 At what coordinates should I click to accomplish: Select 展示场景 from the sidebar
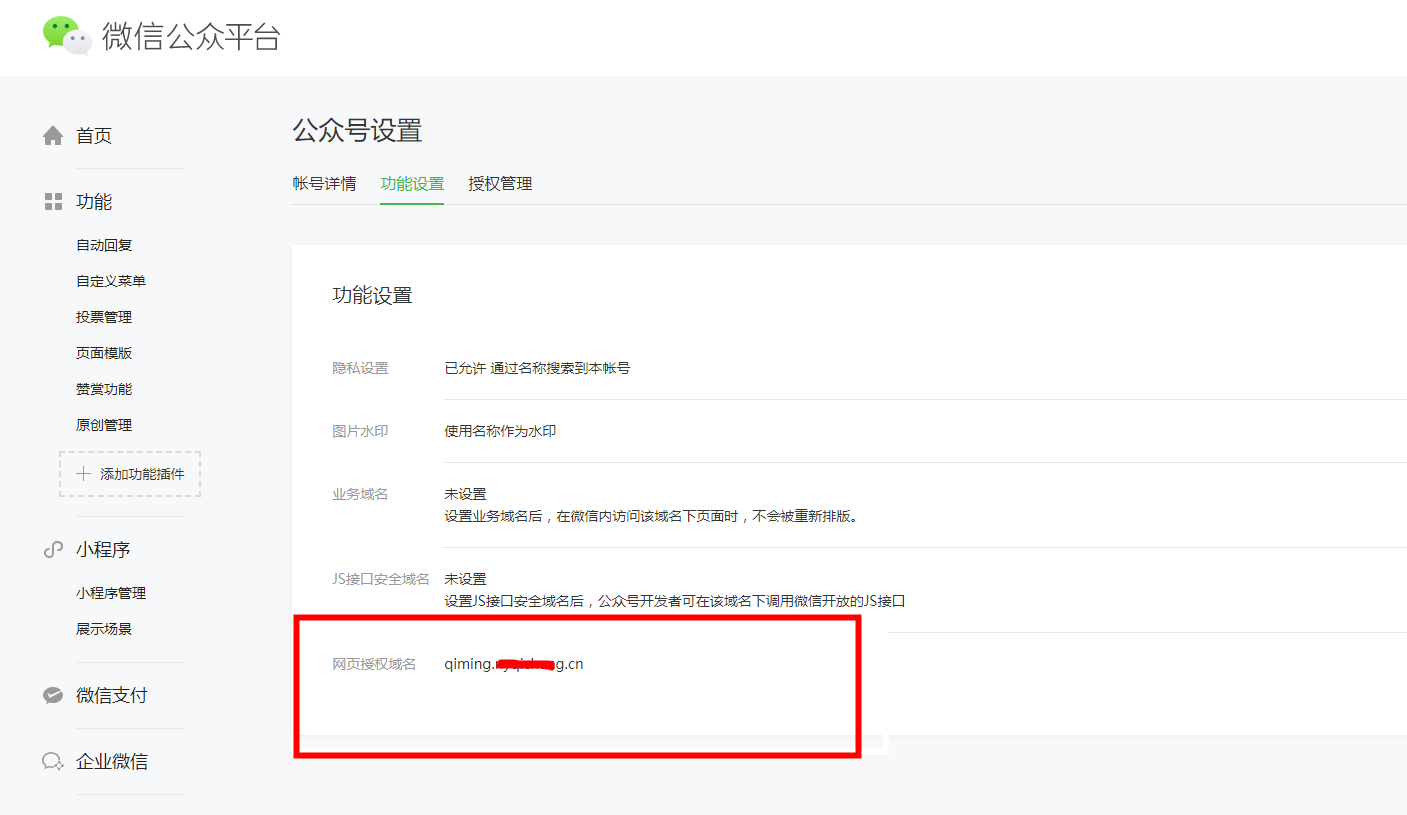[104, 629]
